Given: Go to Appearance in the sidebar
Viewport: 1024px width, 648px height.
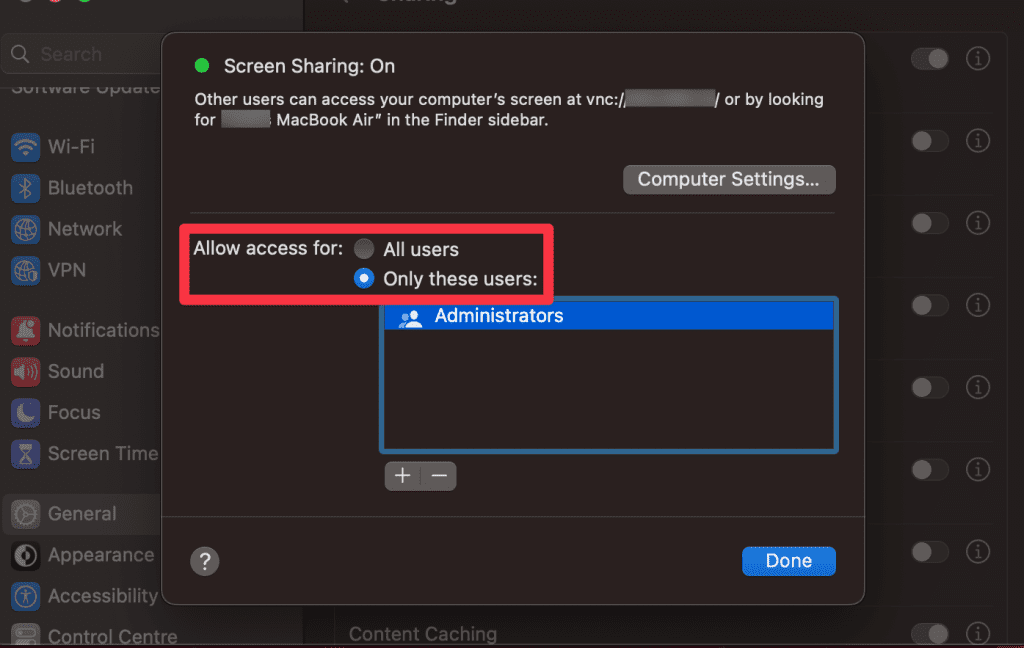Looking at the screenshot, I should click(x=100, y=555).
